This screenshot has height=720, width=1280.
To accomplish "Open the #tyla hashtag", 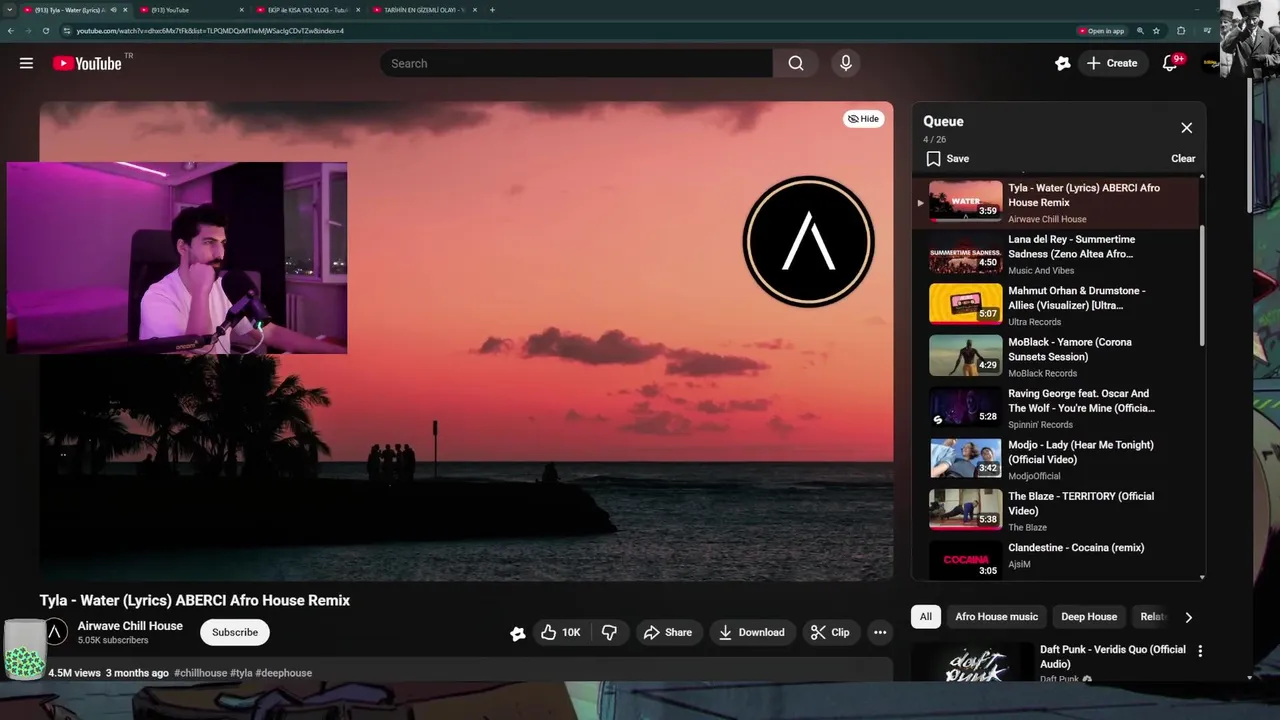I will 241,673.
